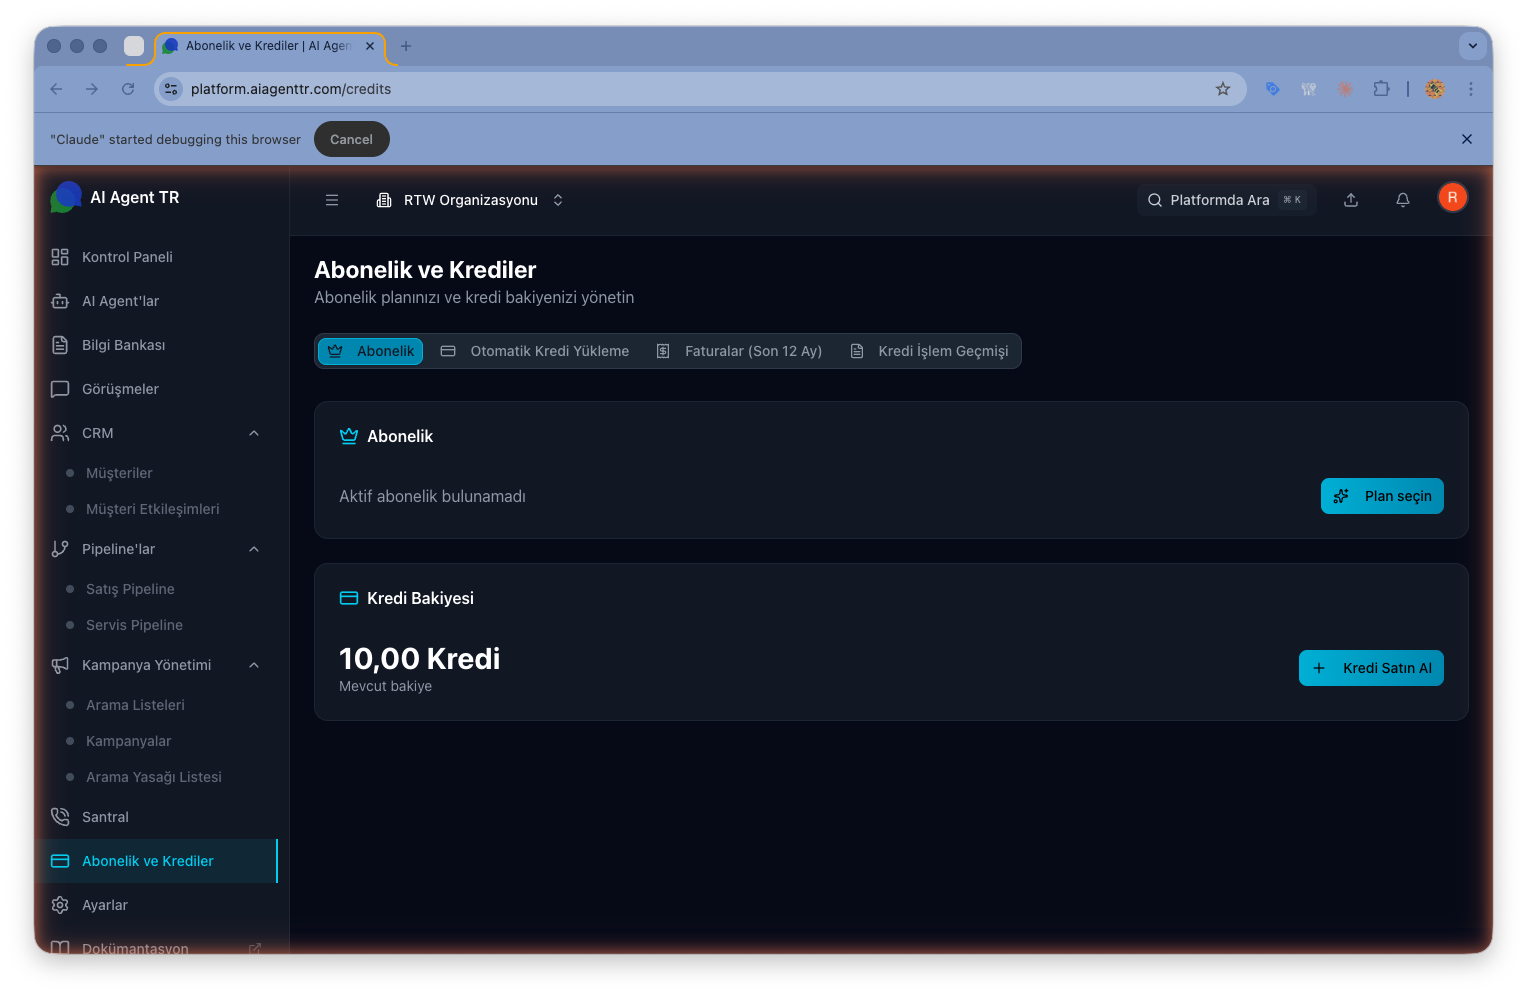This screenshot has height=996, width=1527.
Task: Click the browser address bar URL
Action: tap(290, 89)
